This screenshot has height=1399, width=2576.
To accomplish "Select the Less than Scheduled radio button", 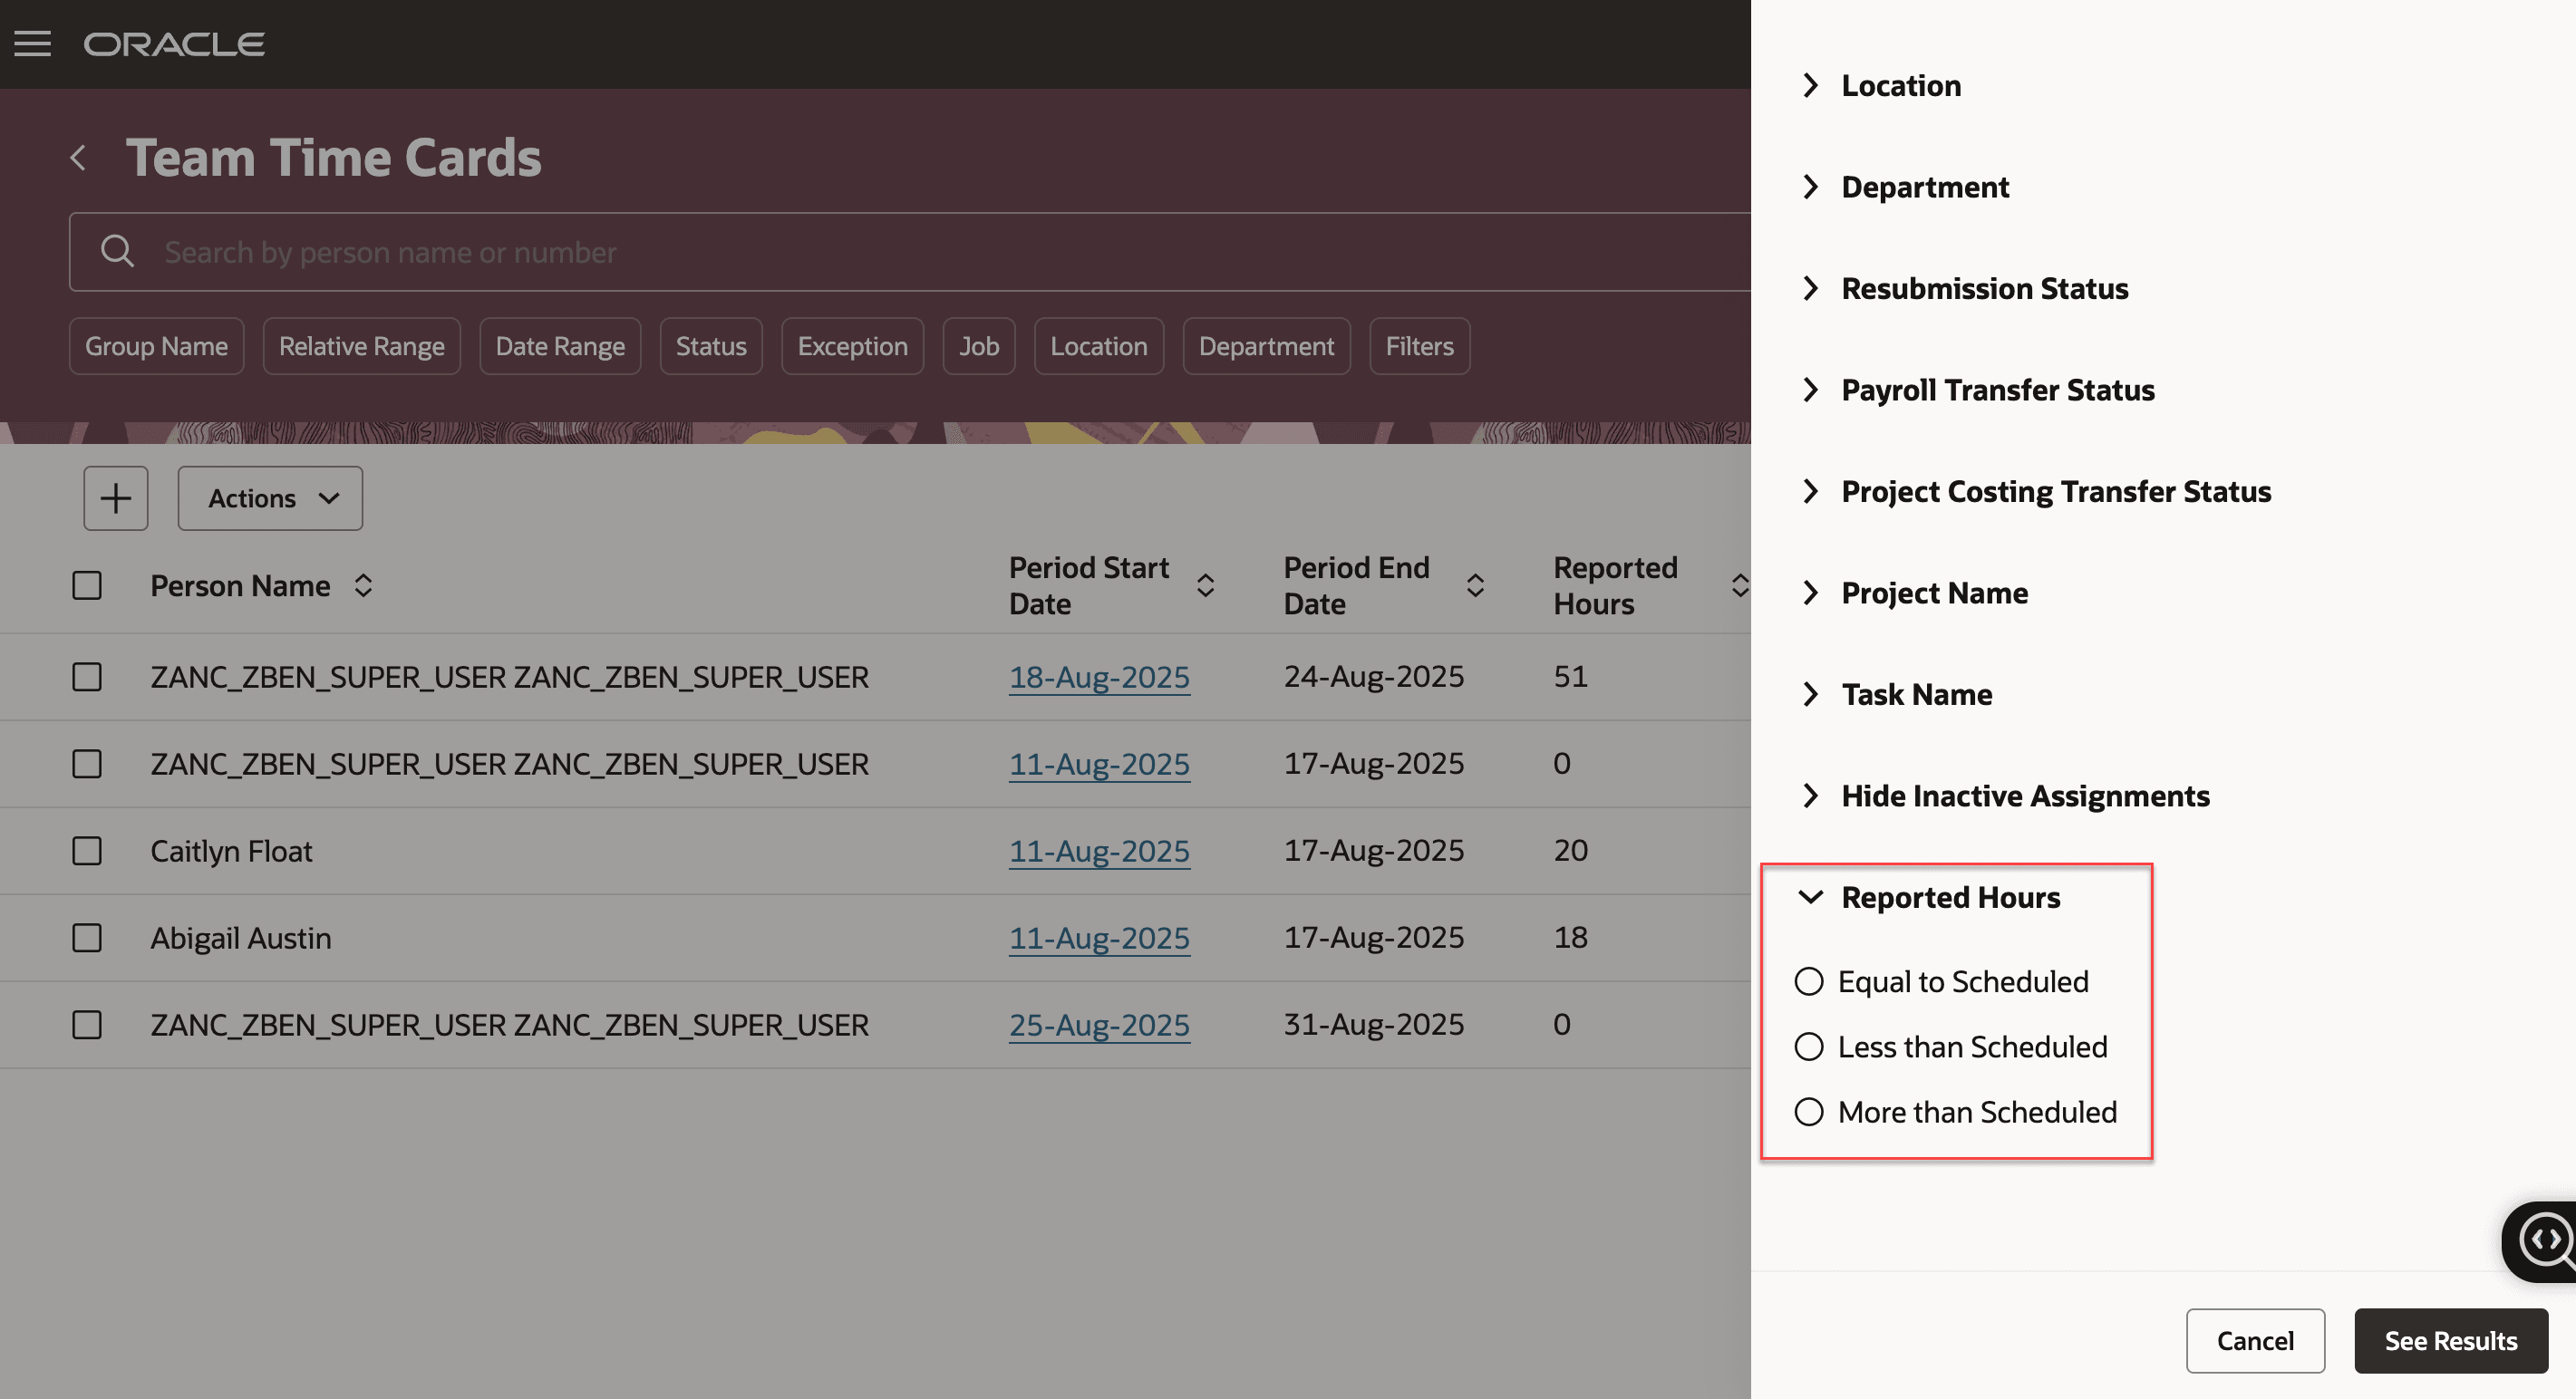I will point(1808,1046).
